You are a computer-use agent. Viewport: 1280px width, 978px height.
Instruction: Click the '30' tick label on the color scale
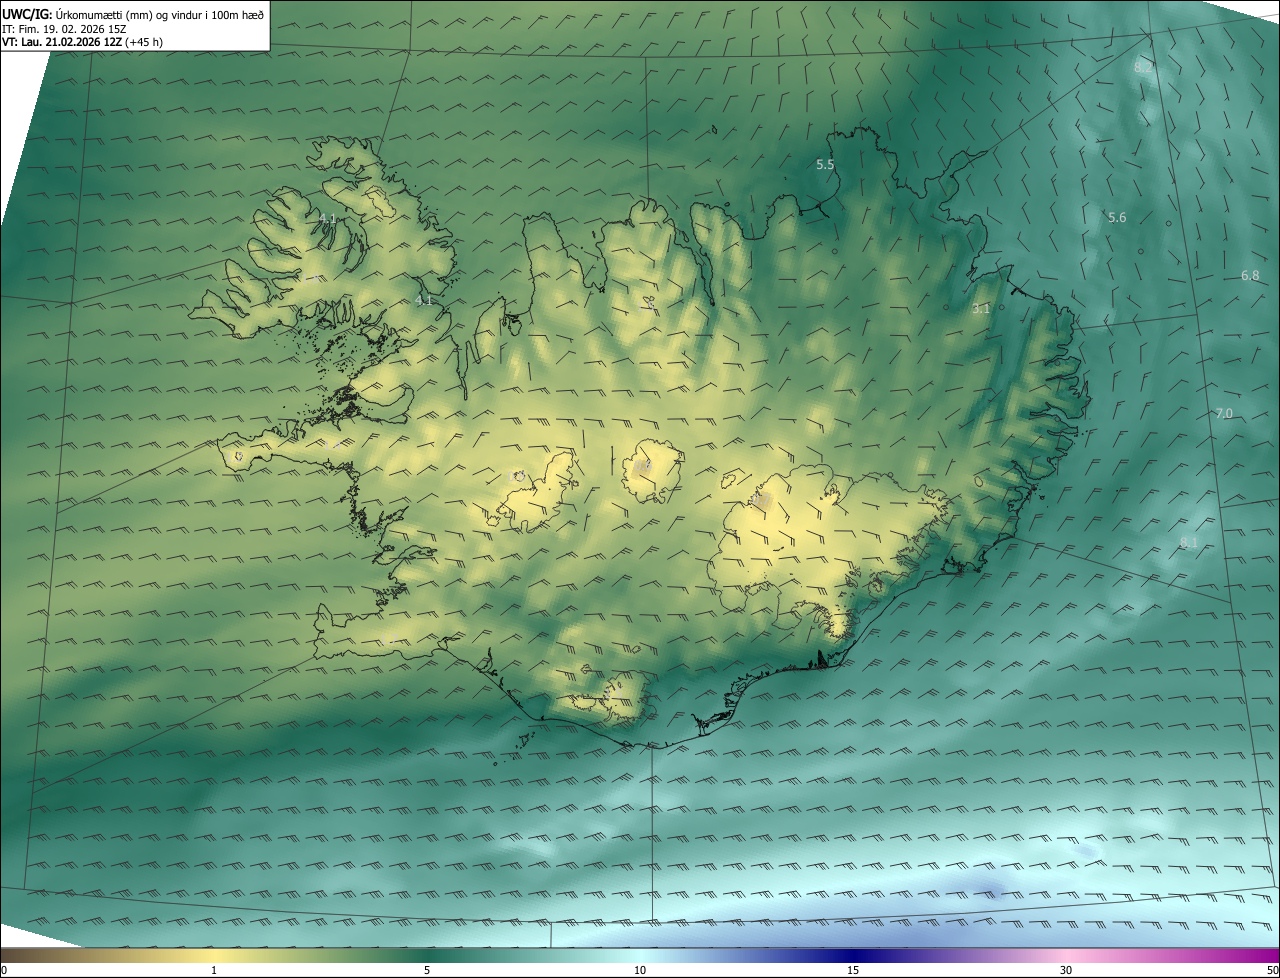[1066, 970]
